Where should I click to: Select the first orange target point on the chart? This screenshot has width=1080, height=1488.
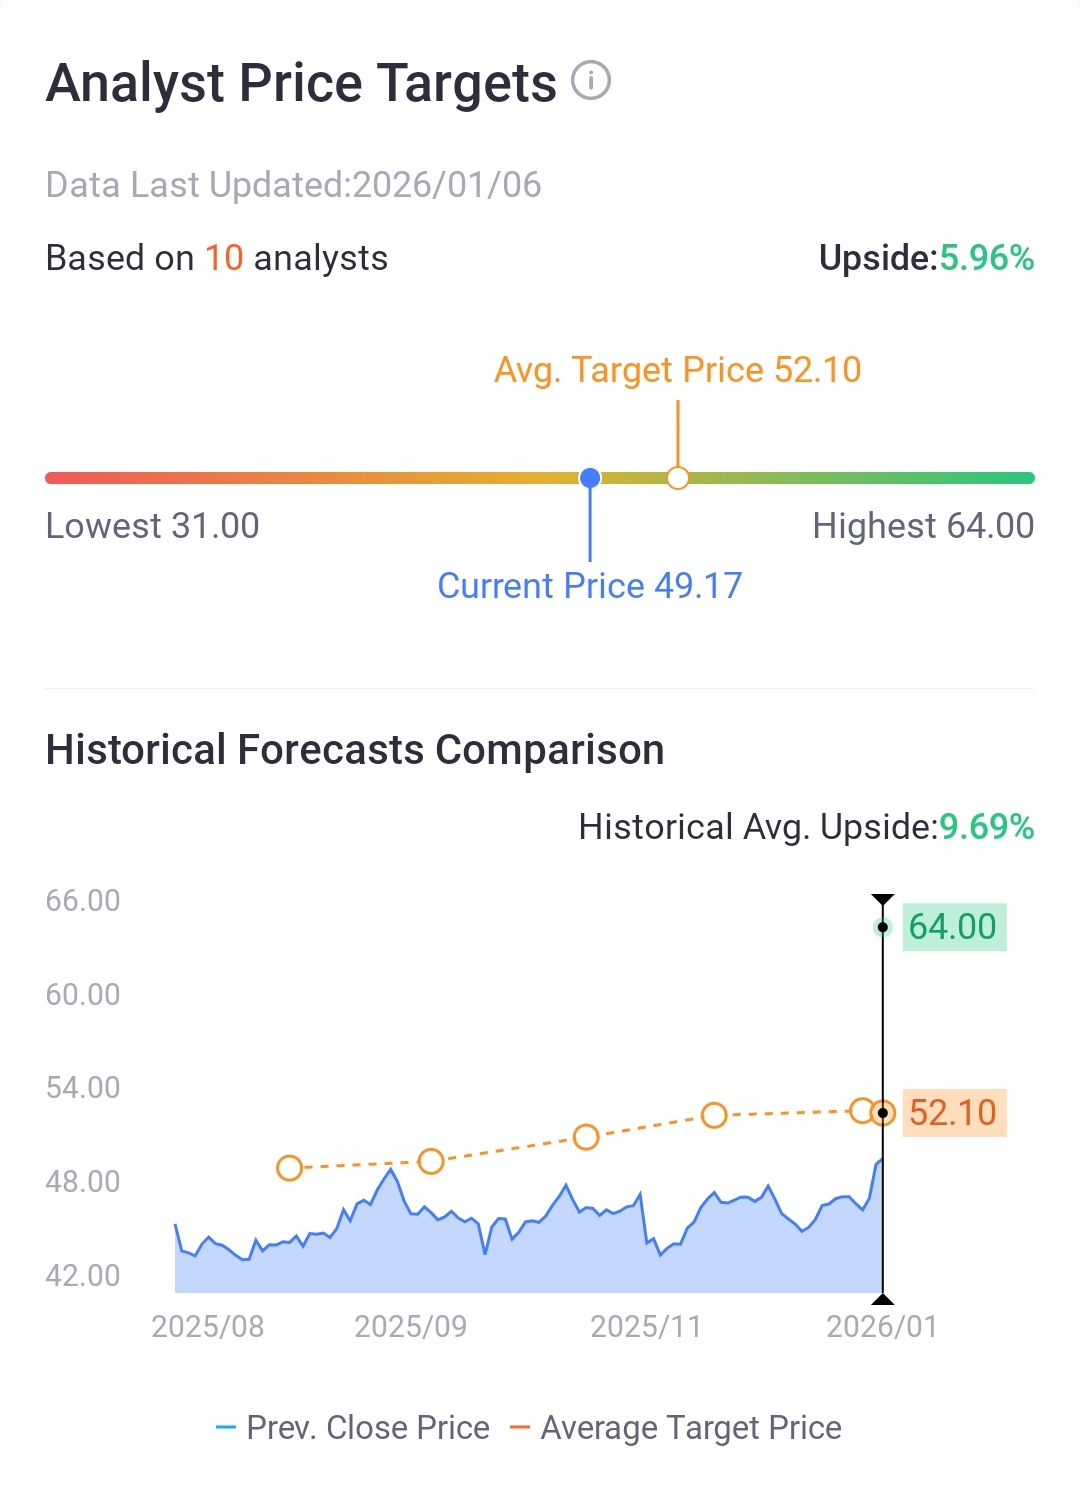pyautogui.click(x=289, y=1168)
